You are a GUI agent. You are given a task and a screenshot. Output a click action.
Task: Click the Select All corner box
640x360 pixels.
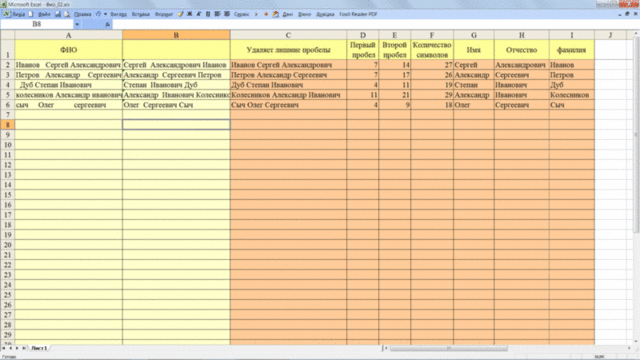pyautogui.click(x=7, y=35)
